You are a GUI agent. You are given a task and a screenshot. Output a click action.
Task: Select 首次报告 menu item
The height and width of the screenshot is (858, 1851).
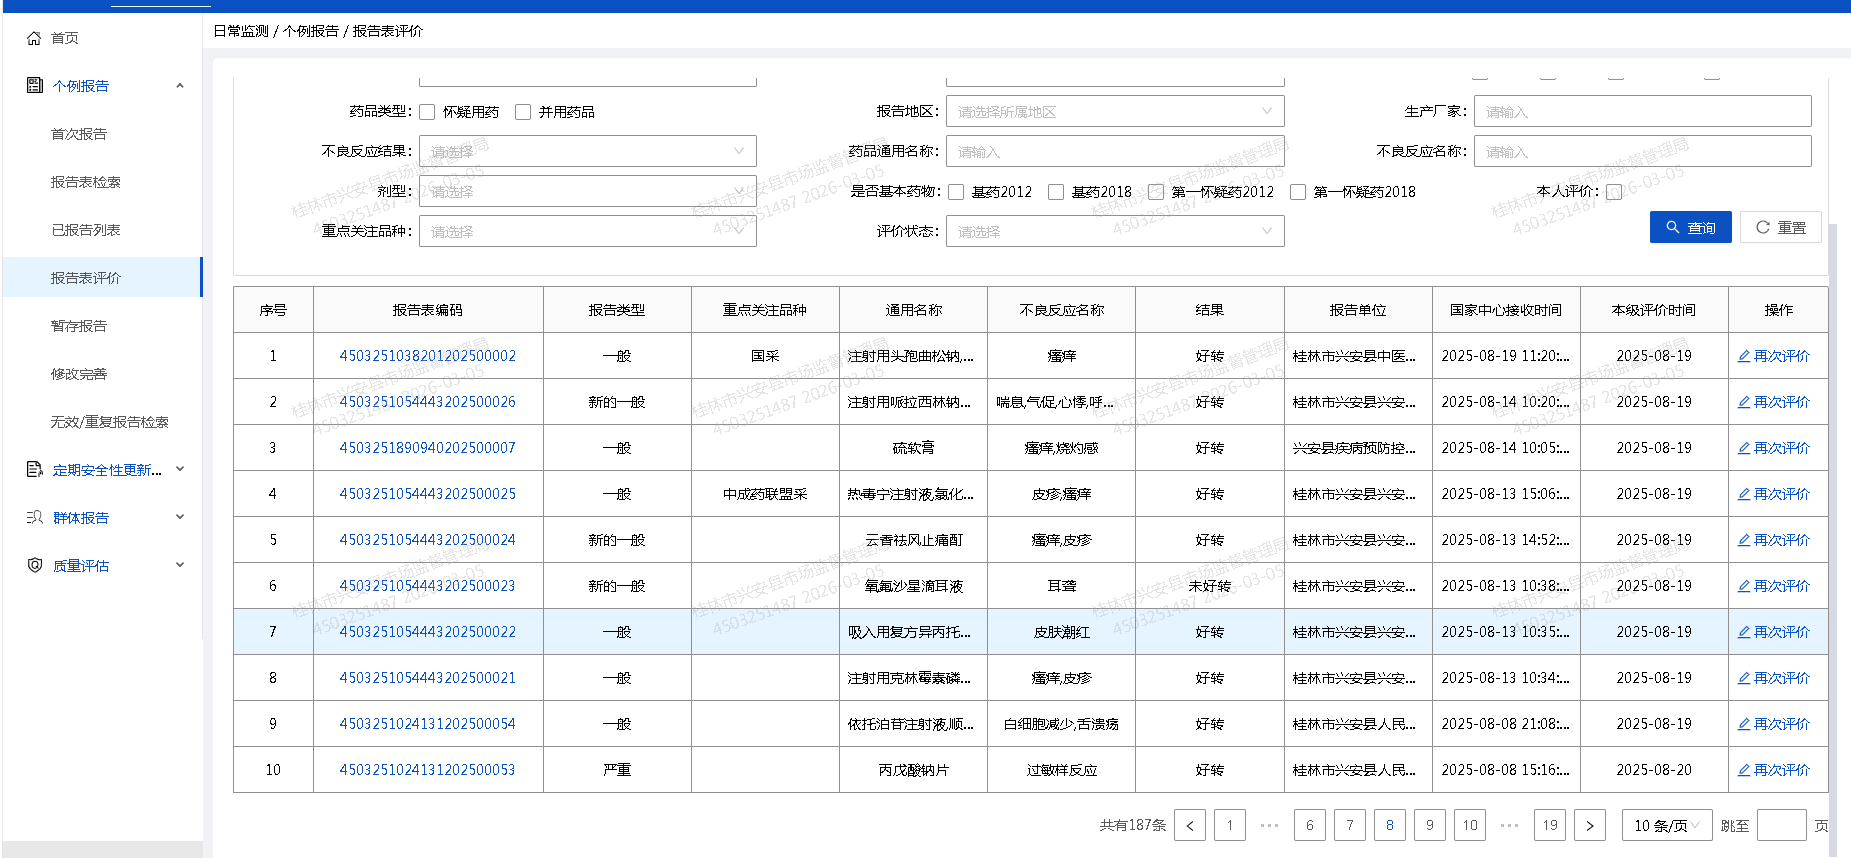point(79,134)
